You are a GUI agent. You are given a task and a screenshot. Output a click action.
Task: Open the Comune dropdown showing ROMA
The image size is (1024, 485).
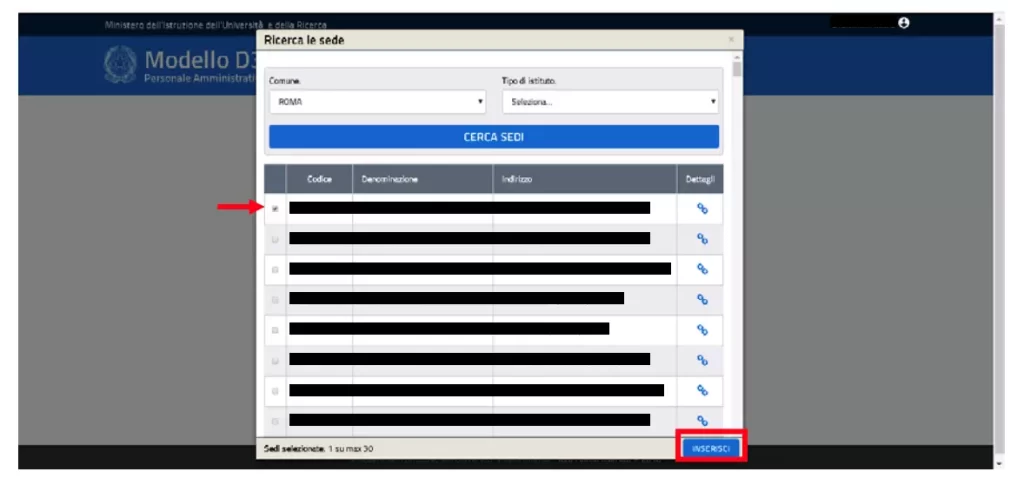[x=377, y=102]
